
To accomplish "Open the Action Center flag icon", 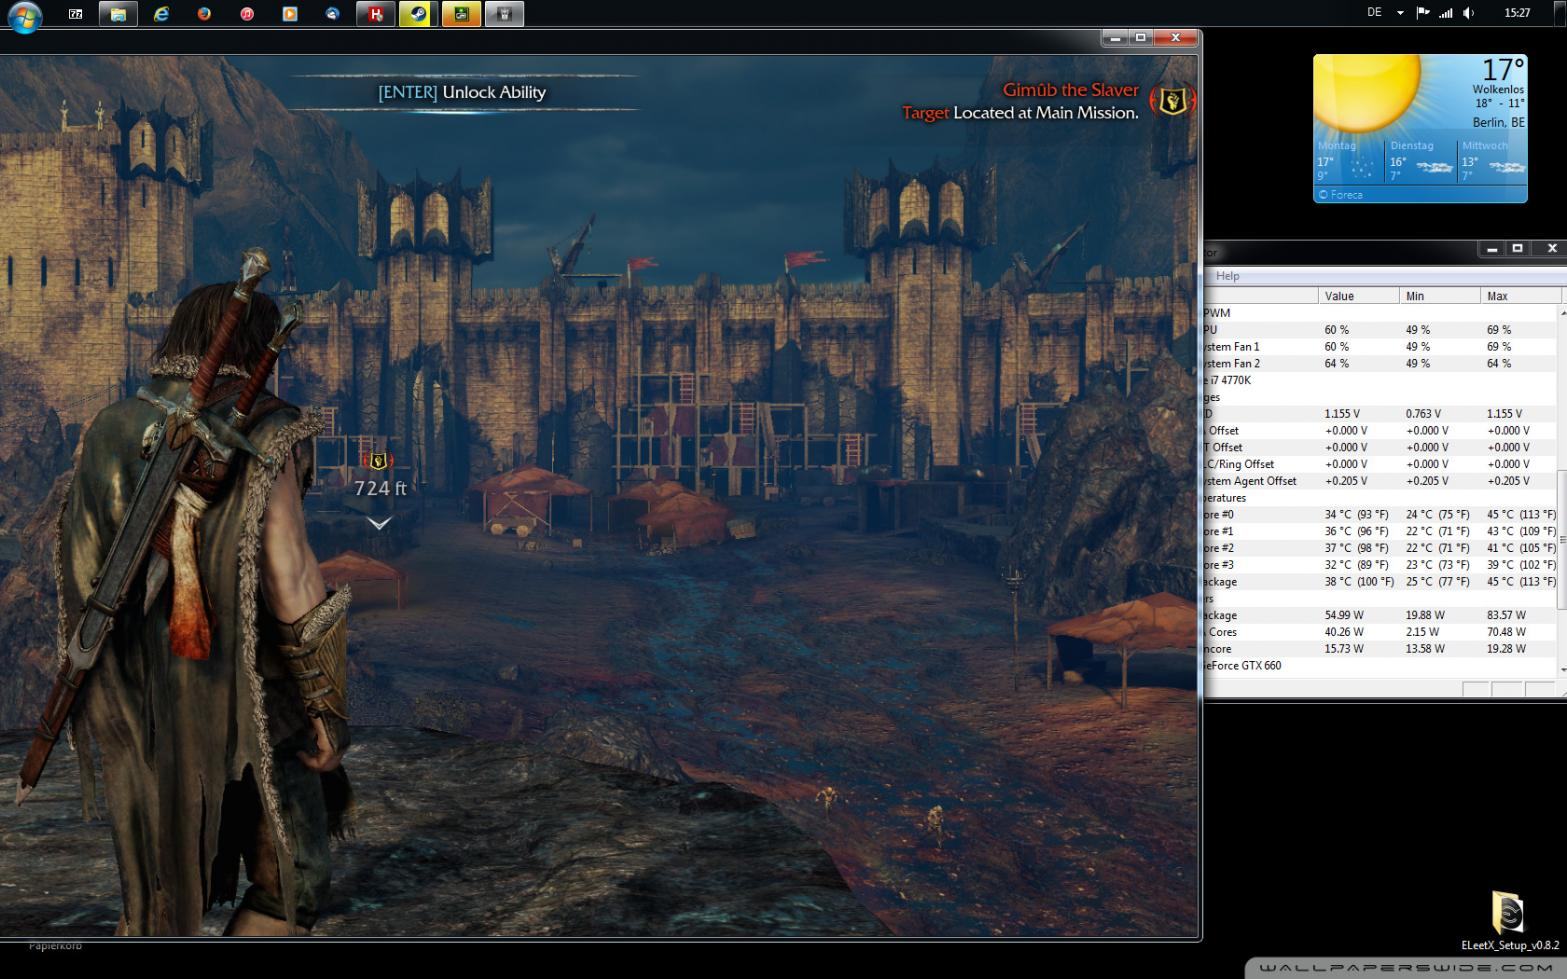I will tap(1423, 13).
